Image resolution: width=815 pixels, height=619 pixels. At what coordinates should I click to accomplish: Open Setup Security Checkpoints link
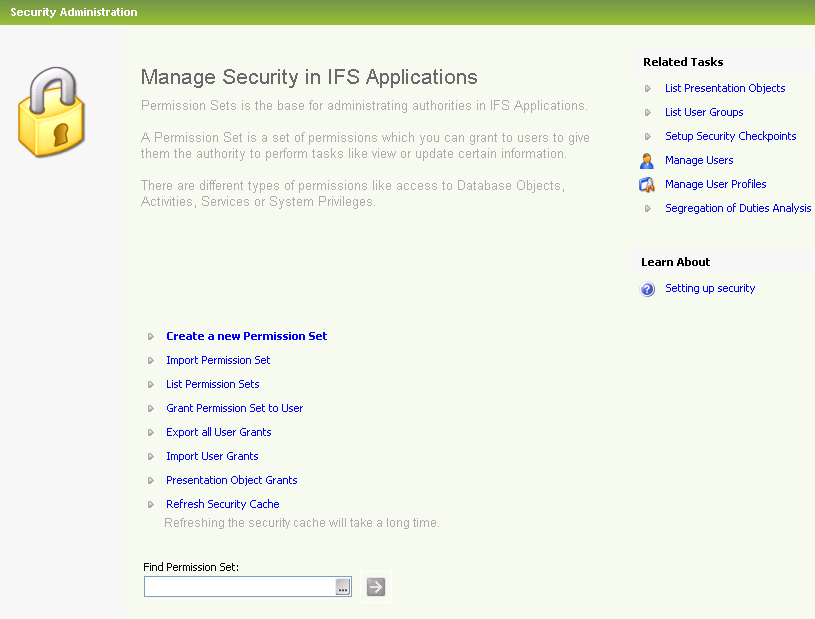point(730,136)
